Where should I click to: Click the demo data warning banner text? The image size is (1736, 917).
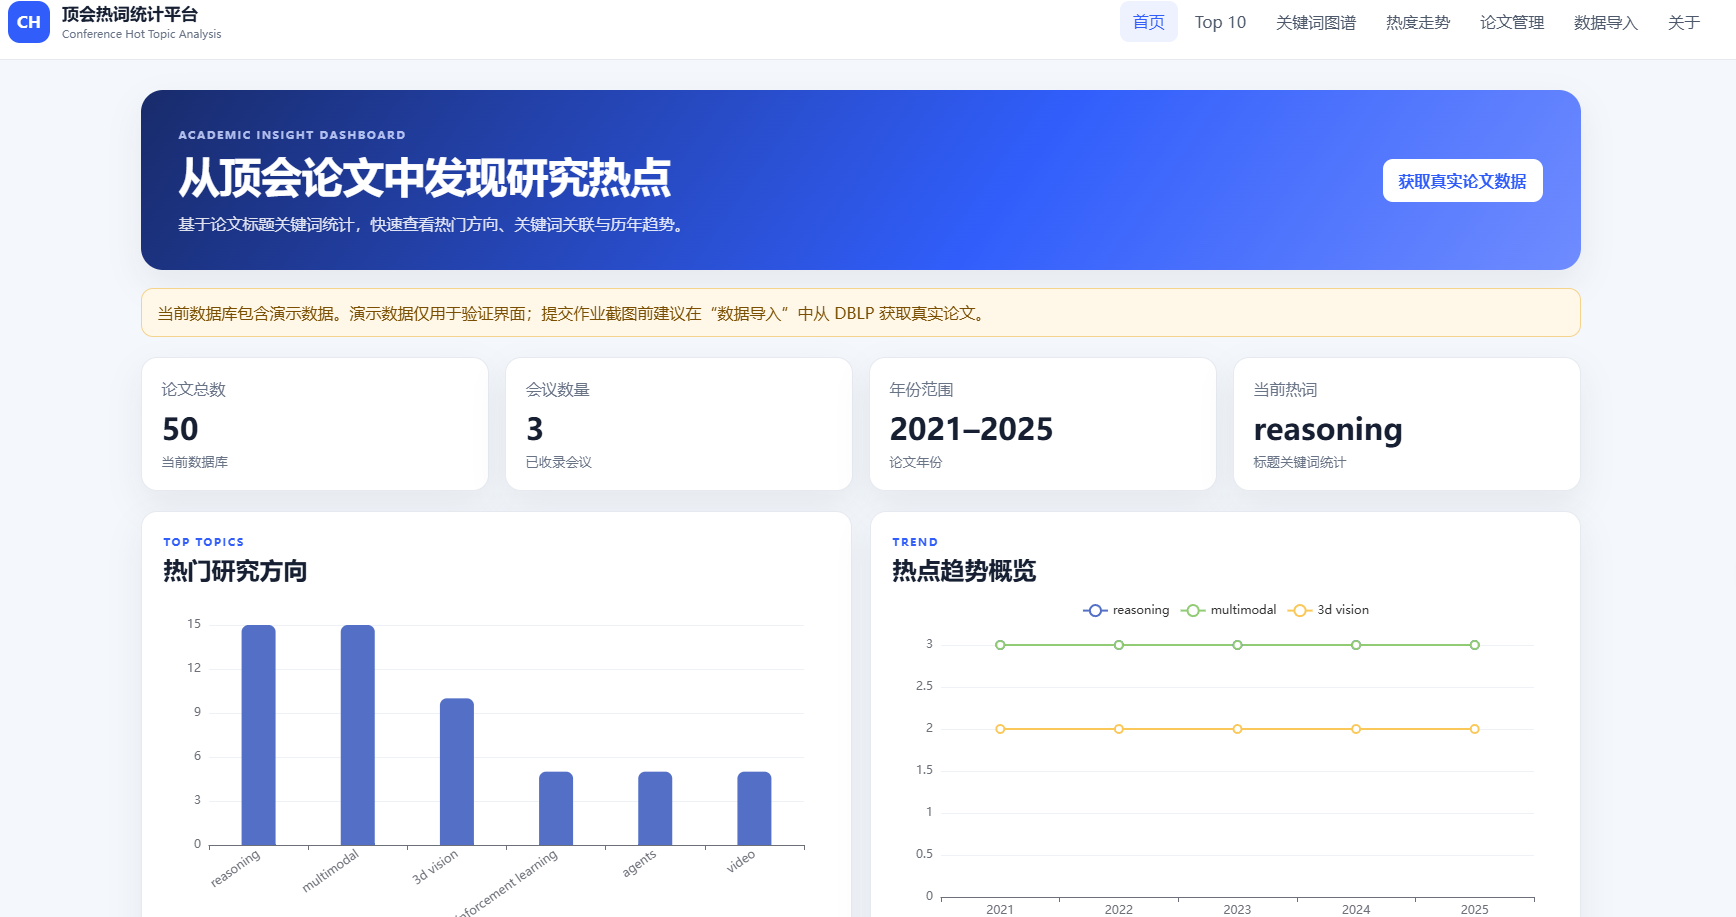(573, 313)
